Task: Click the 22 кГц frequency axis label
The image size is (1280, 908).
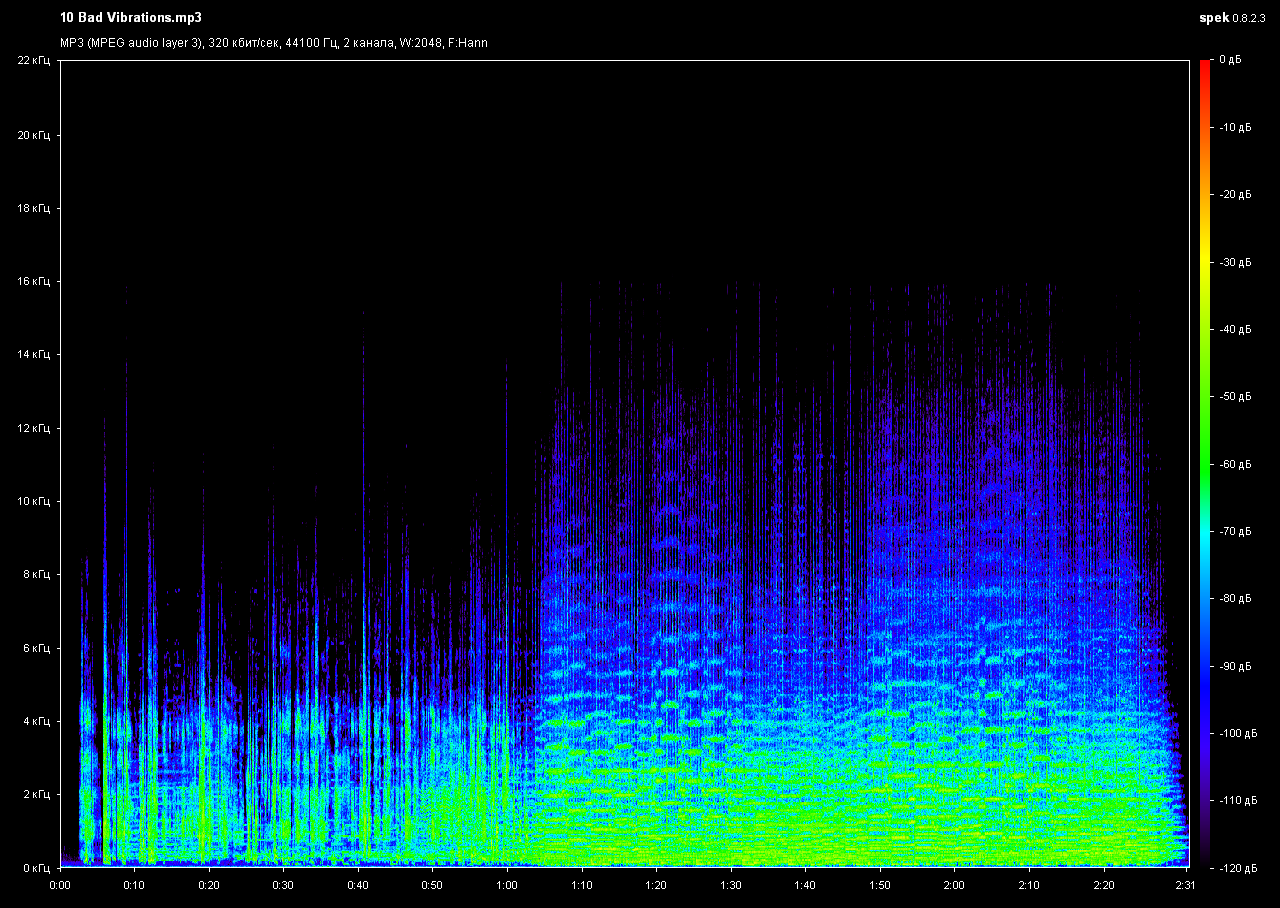Action: (33, 61)
